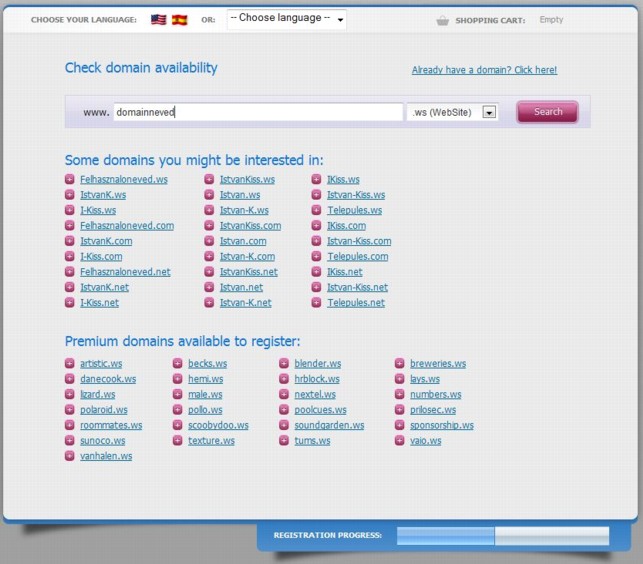Click plus icon next to vaio.ws

point(399,441)
